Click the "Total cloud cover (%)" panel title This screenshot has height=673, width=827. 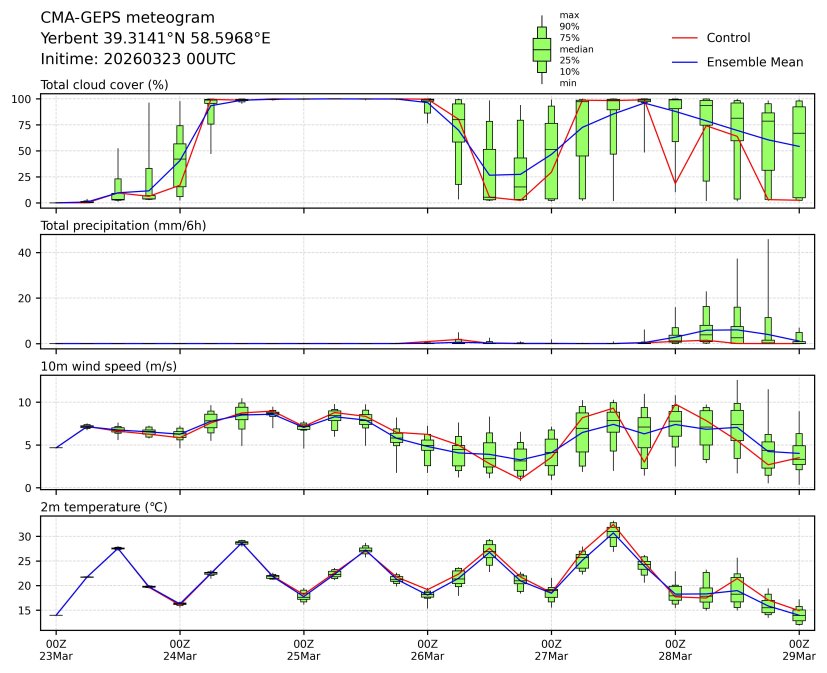104,85
